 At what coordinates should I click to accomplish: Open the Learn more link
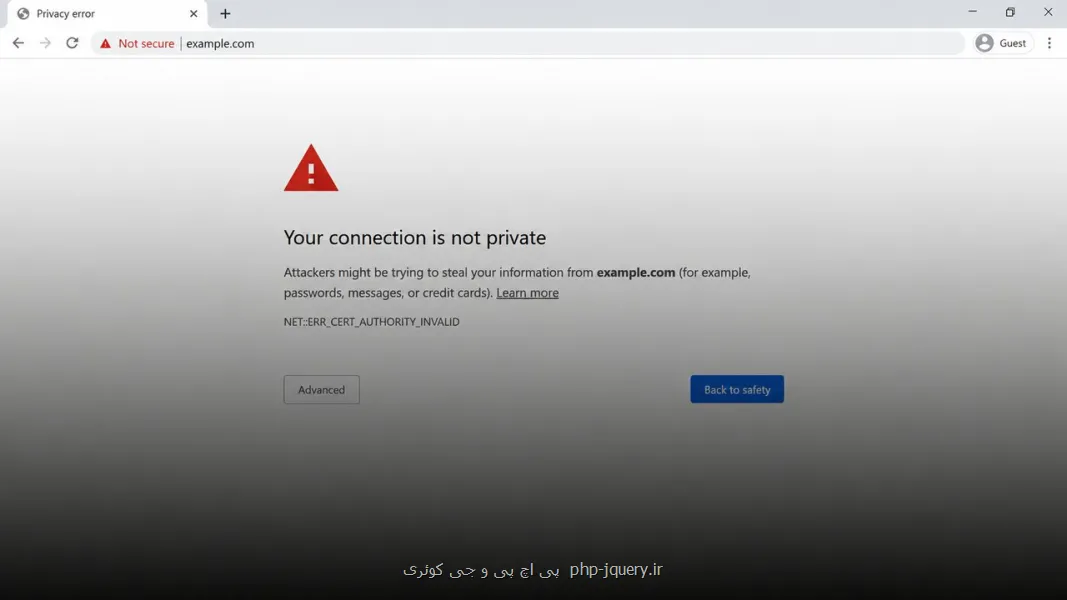pos(527,293)
